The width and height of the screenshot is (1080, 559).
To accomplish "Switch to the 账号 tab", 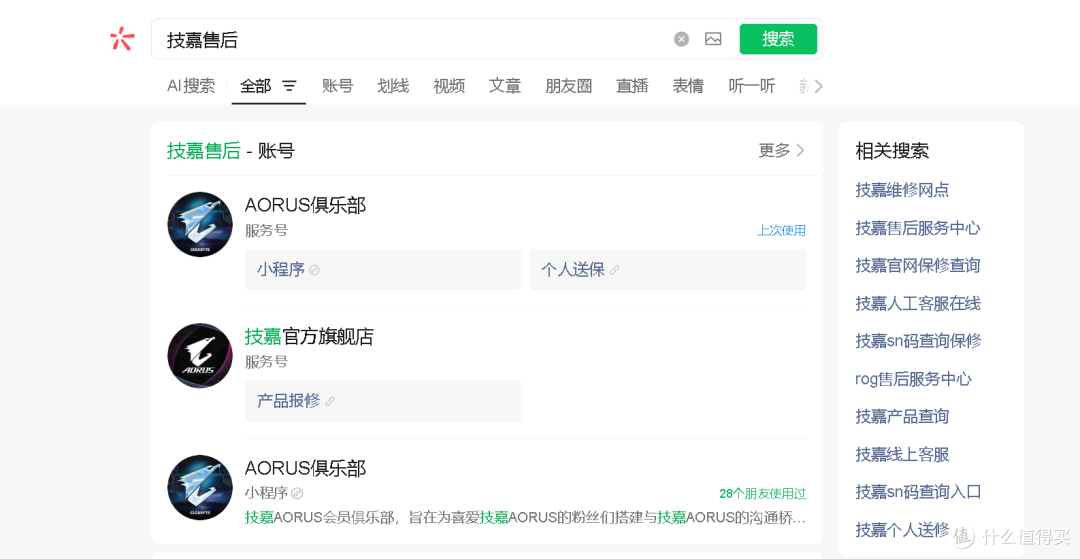I will tap(338, 86).
